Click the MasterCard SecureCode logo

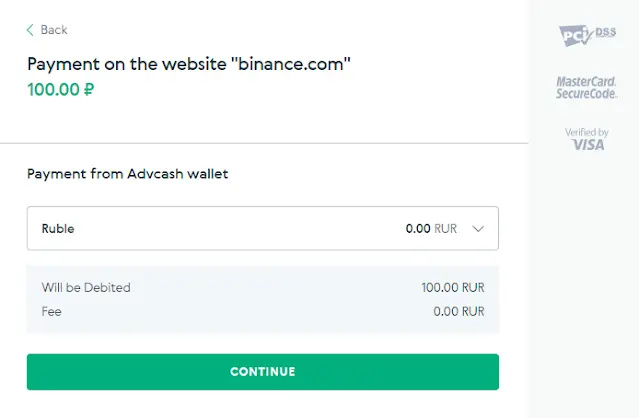[586, 87]
